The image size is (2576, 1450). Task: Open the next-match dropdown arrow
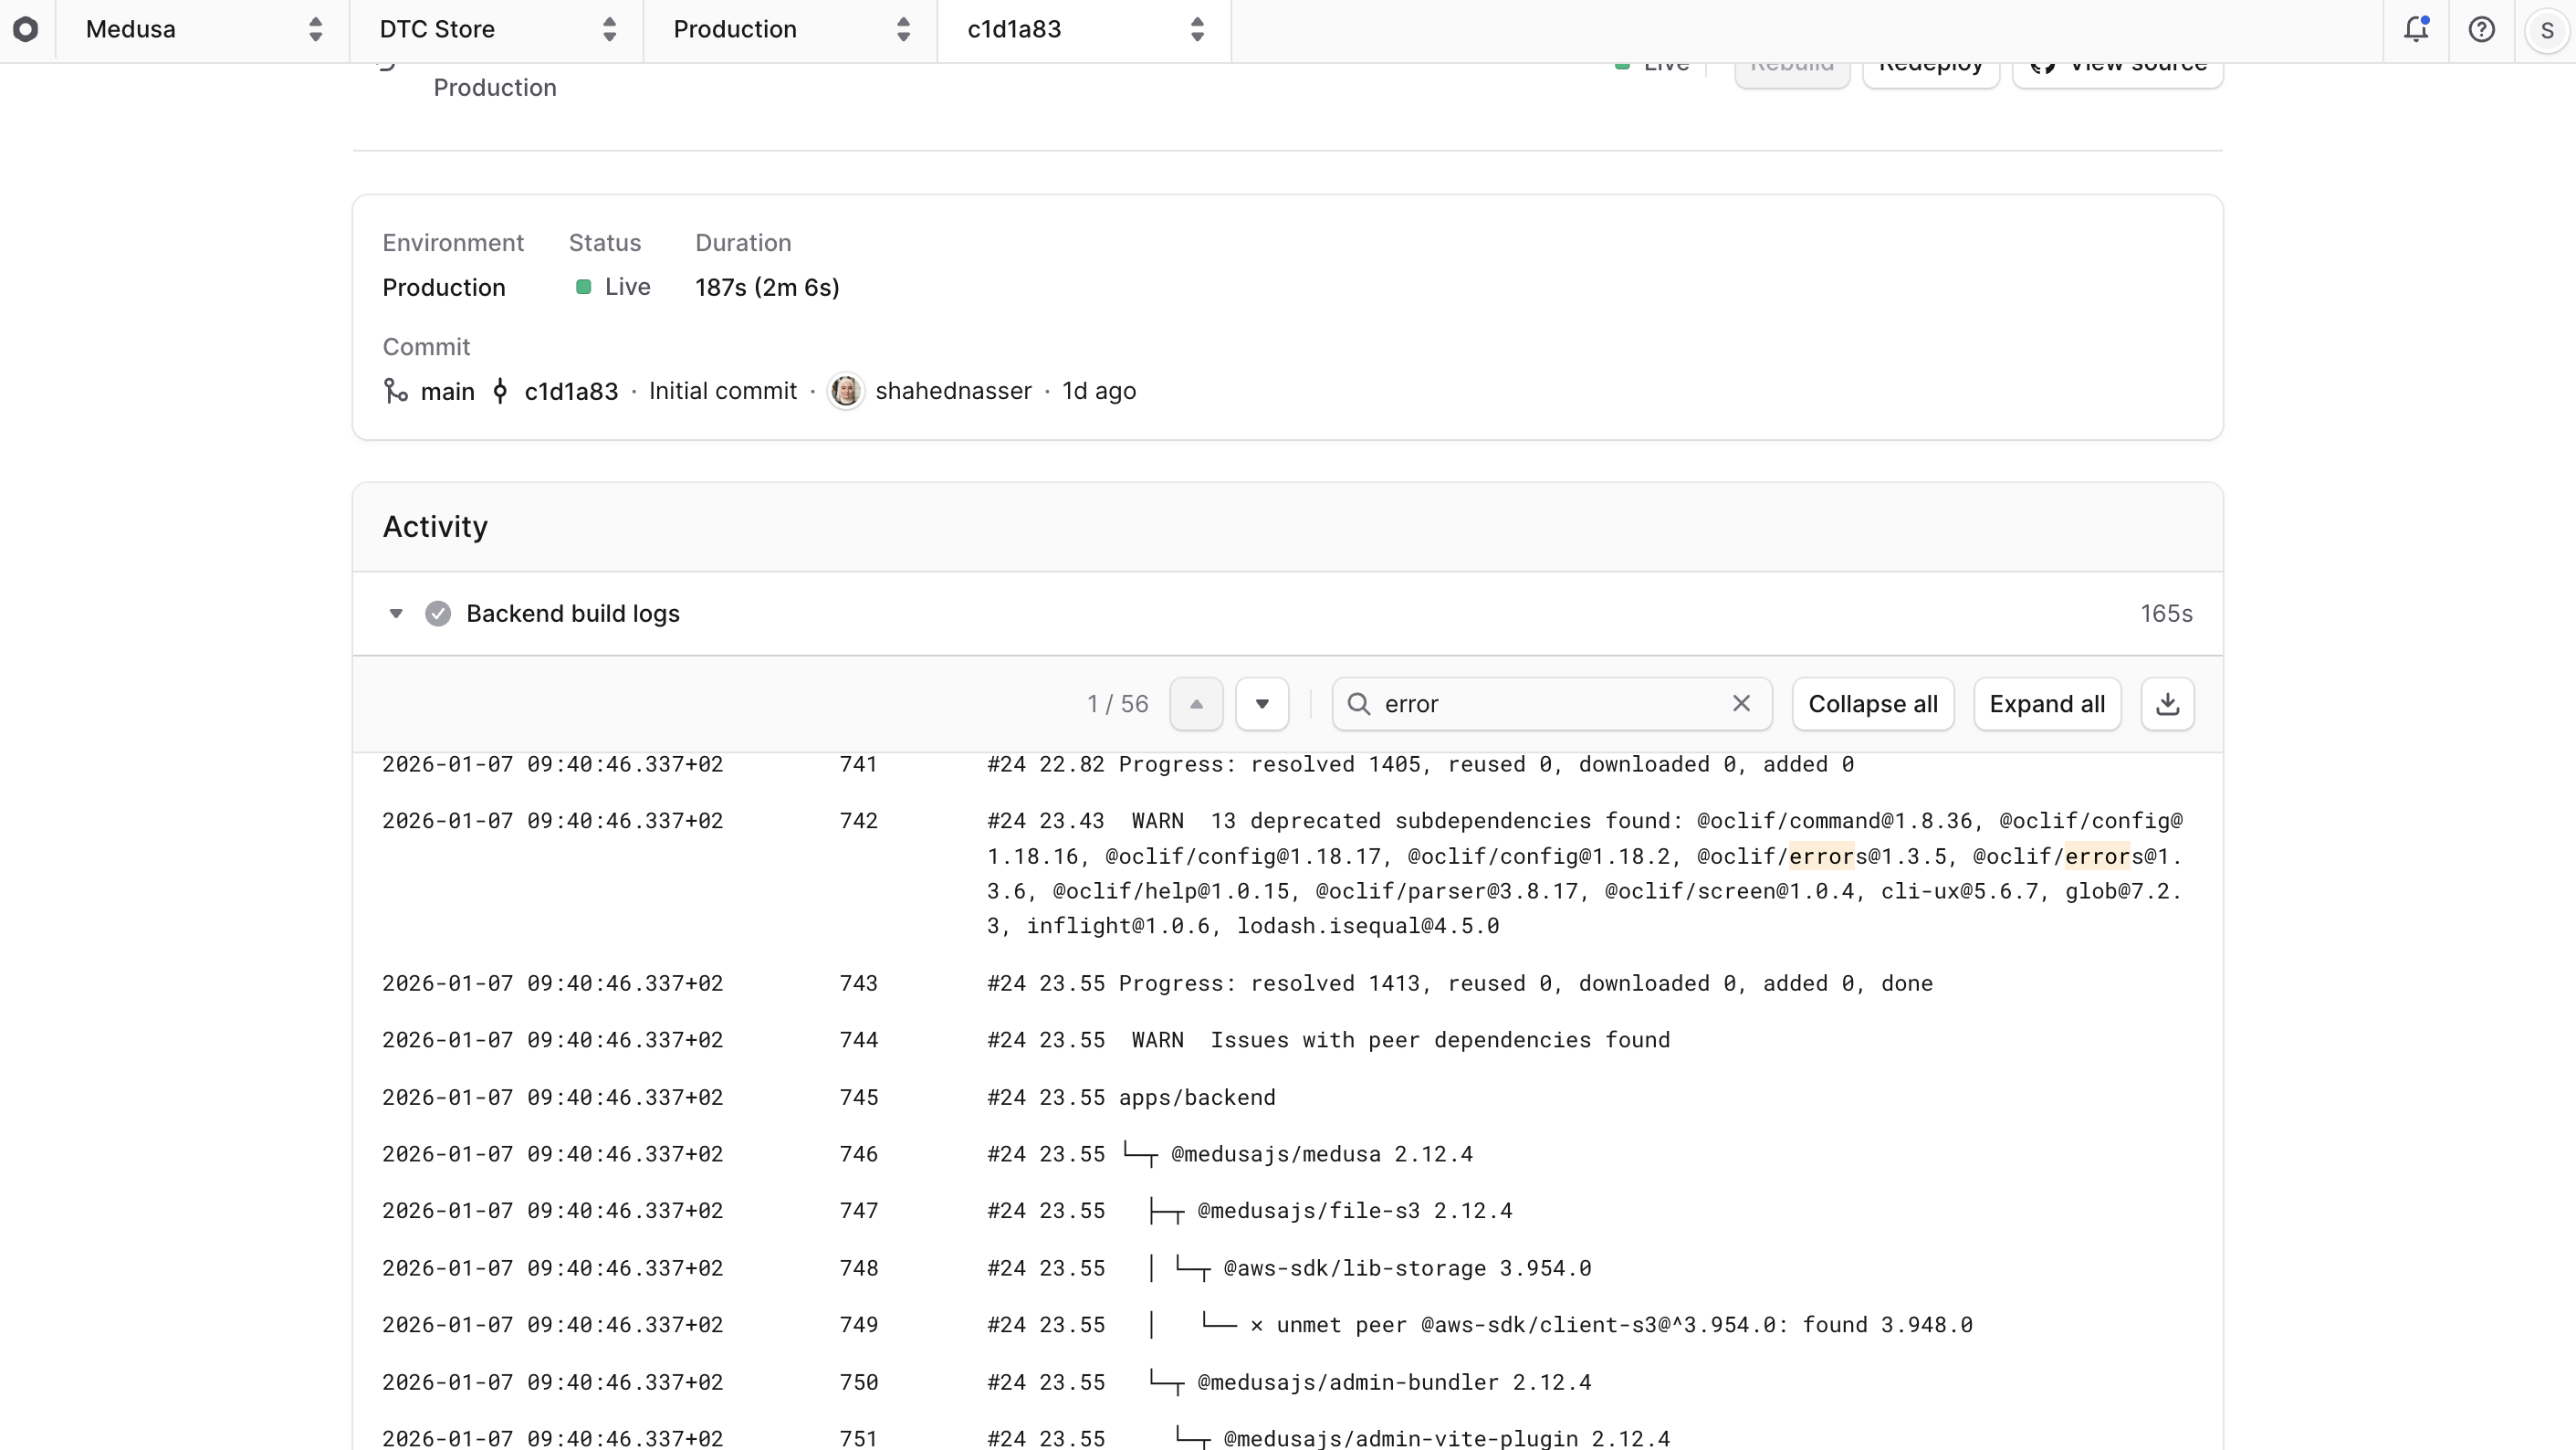pyautogui.click(x=1261, y=703)
